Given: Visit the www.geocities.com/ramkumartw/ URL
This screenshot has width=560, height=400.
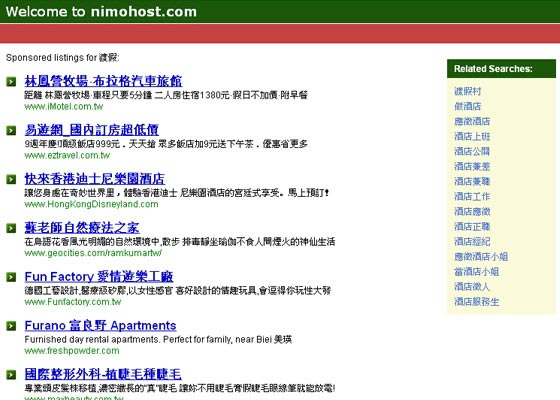Looking at the screenshot, I should pyautogui.click(x=93, y=253).
